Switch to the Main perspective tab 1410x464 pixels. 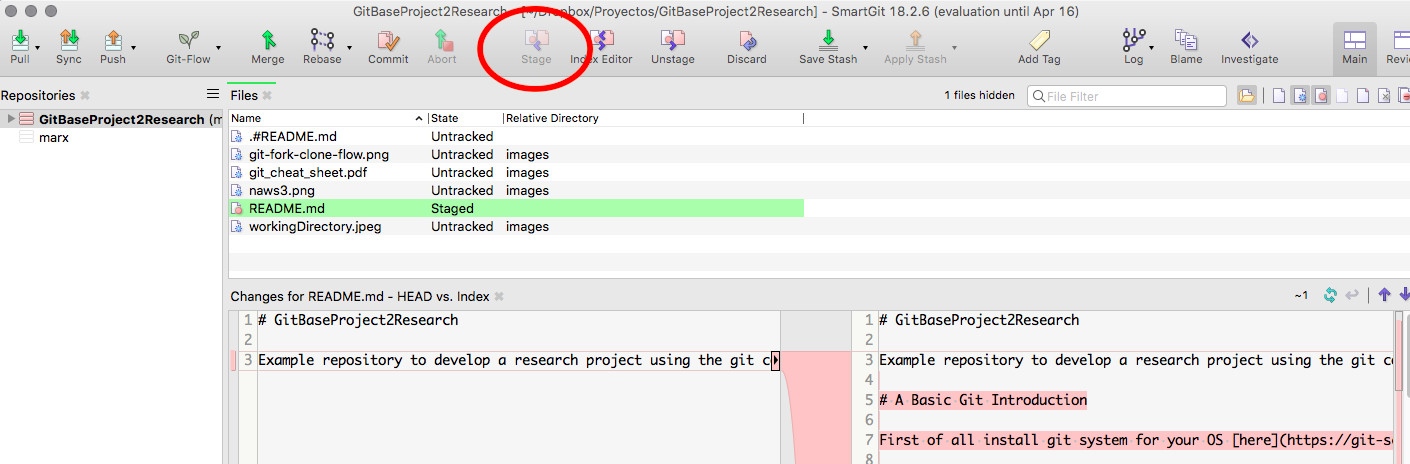1354,47
